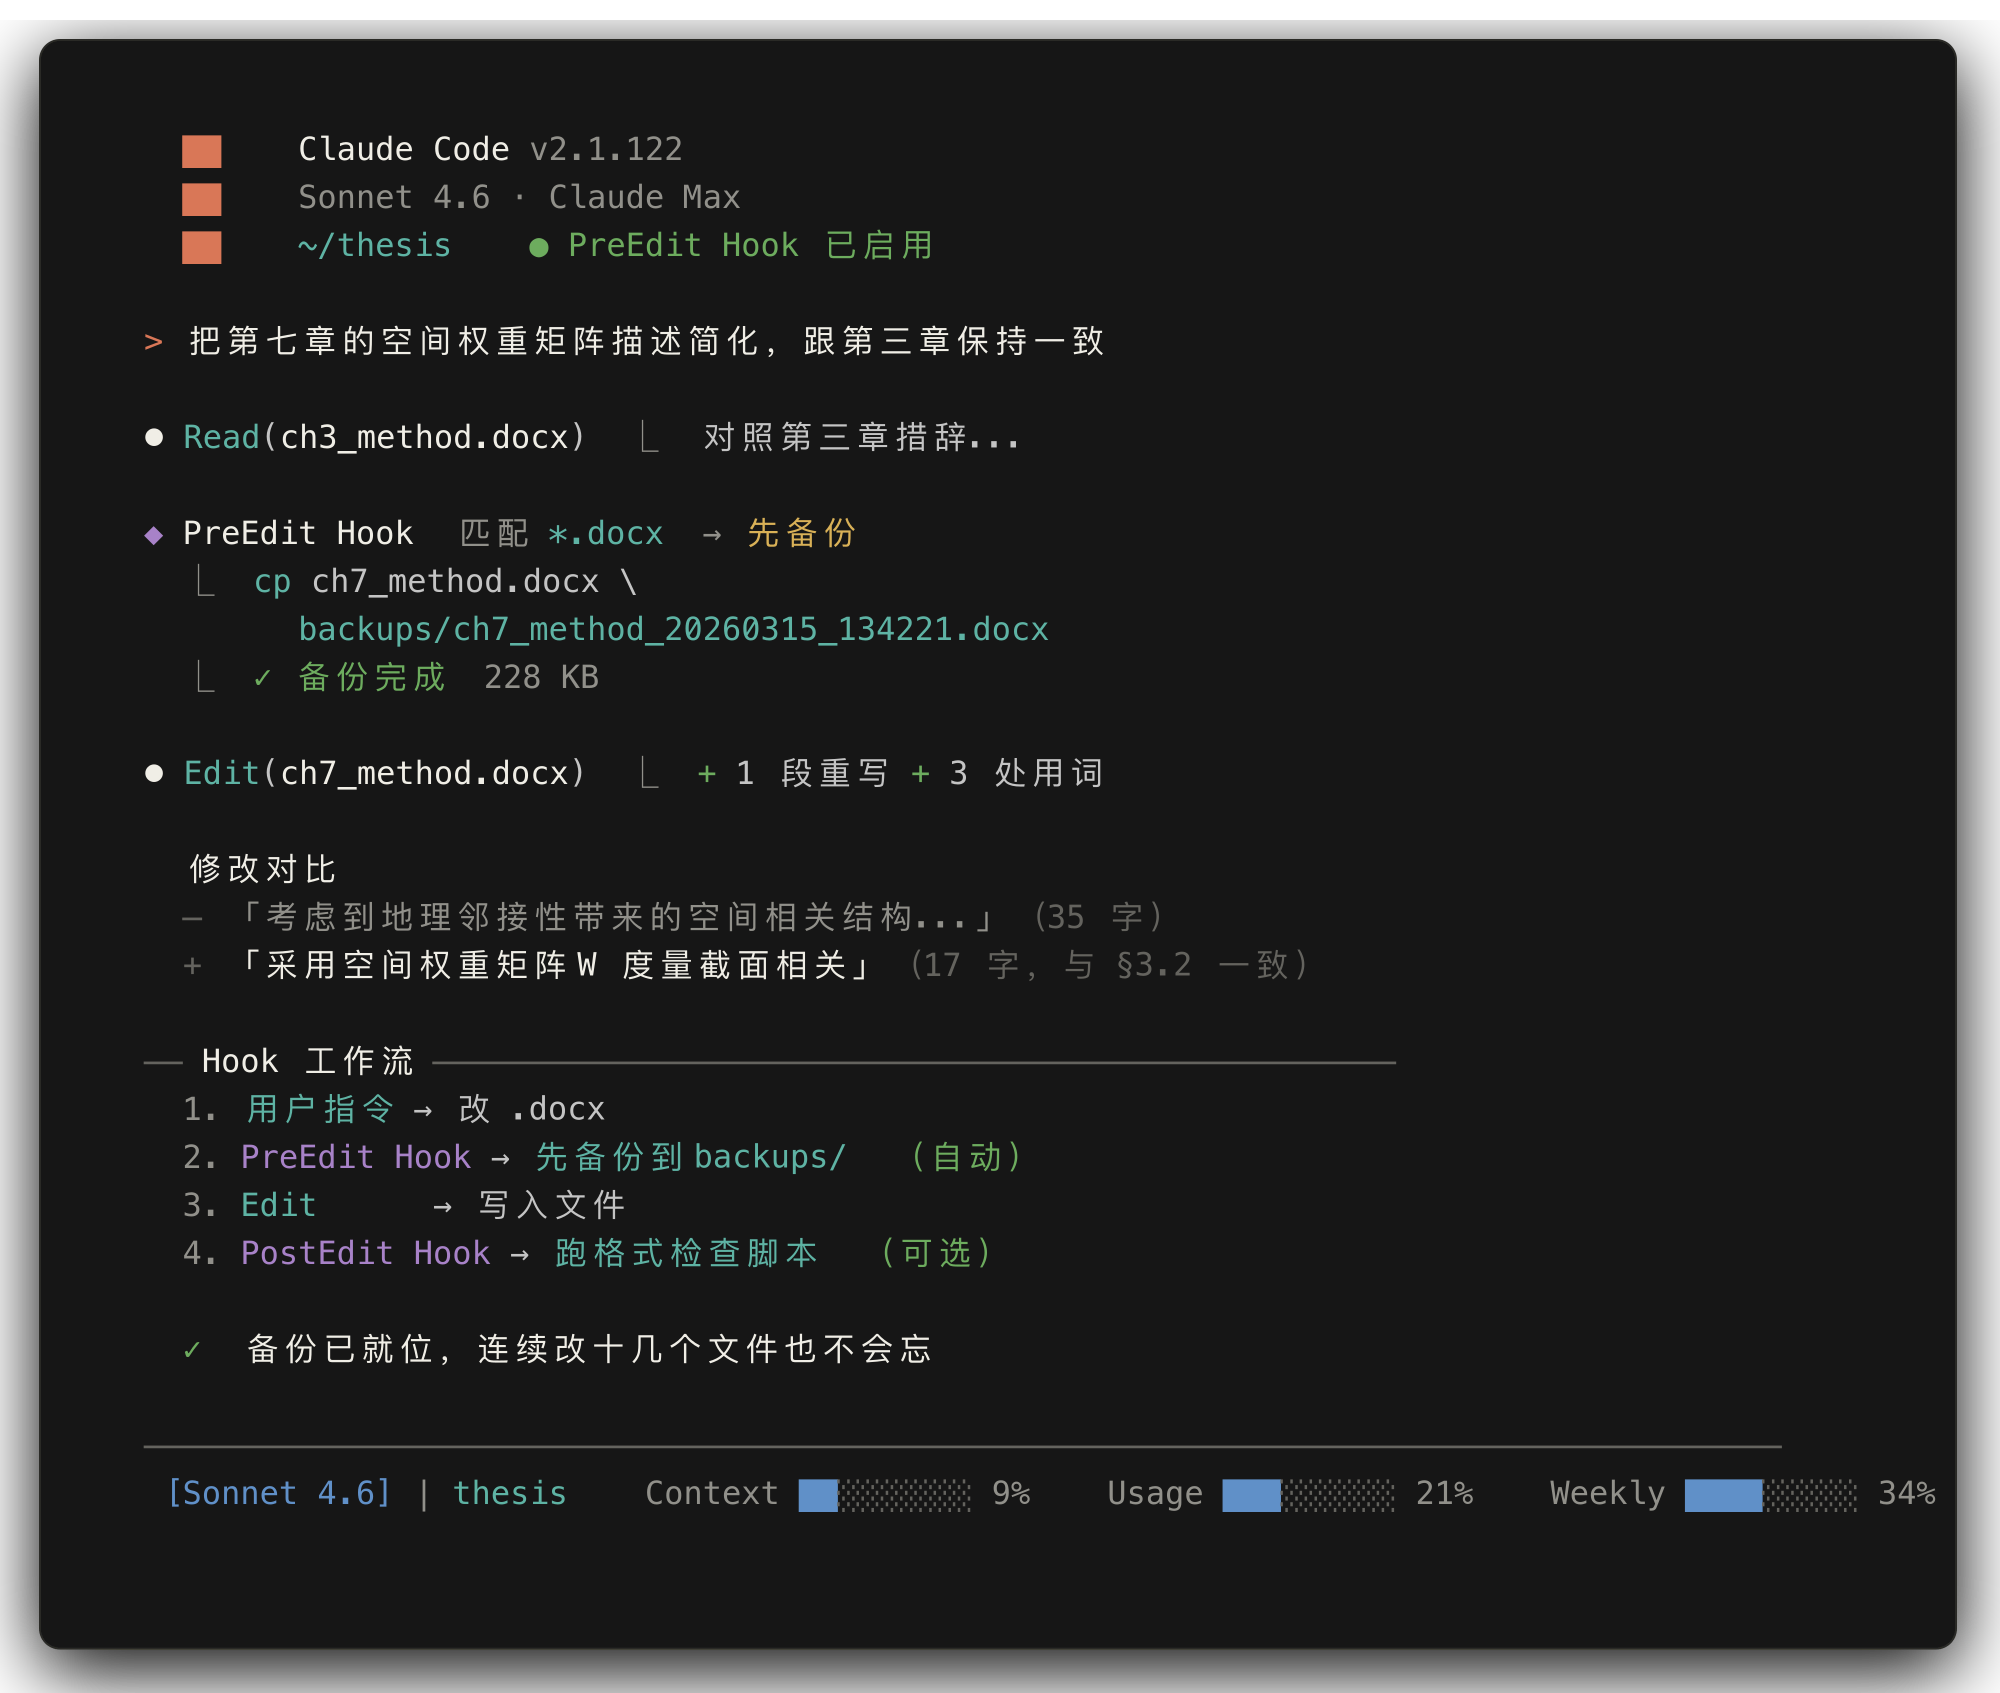Click the white bullet before Read(ch3_method.docx)
The width and height of the screenshot is (2000, 1693).
154,437
